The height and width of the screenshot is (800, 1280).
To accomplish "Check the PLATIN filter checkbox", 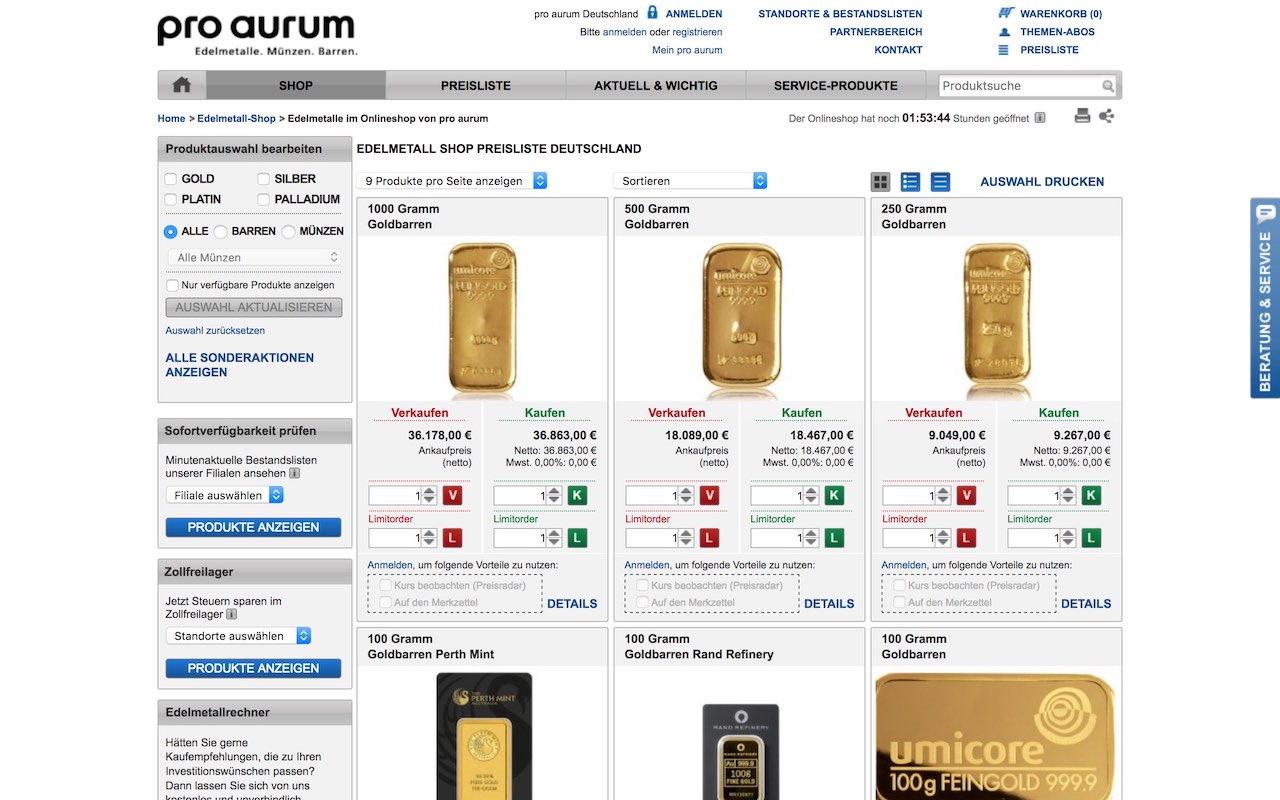I will 171,199.
